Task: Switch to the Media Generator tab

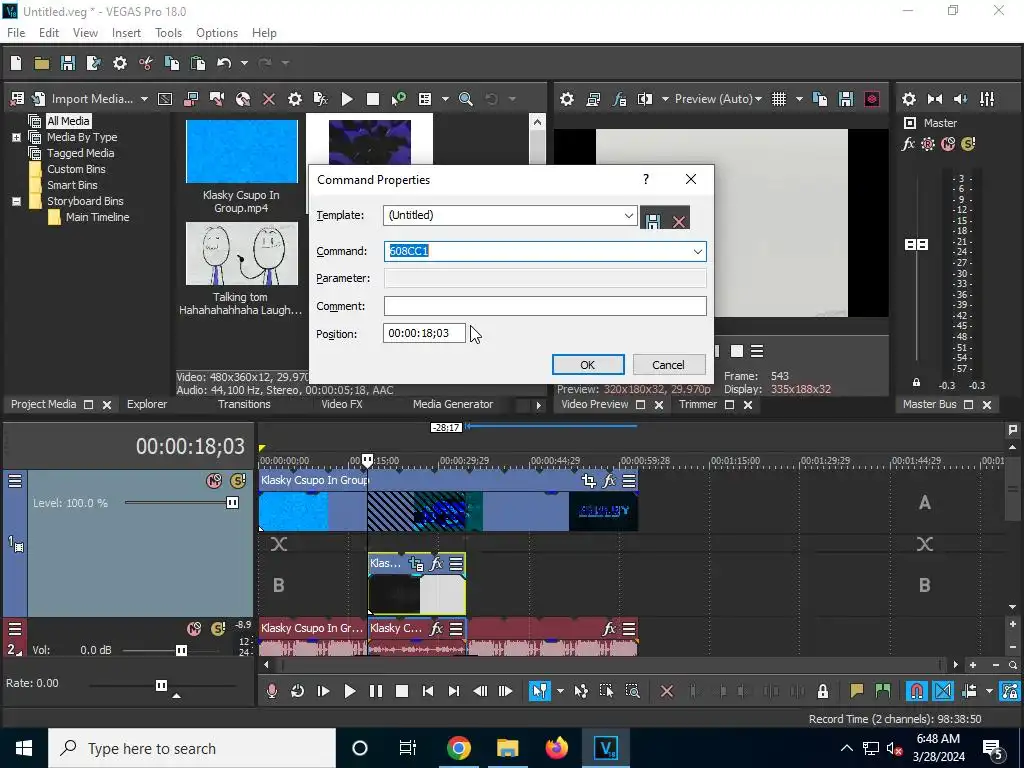Action: click(x=453, y=404)
